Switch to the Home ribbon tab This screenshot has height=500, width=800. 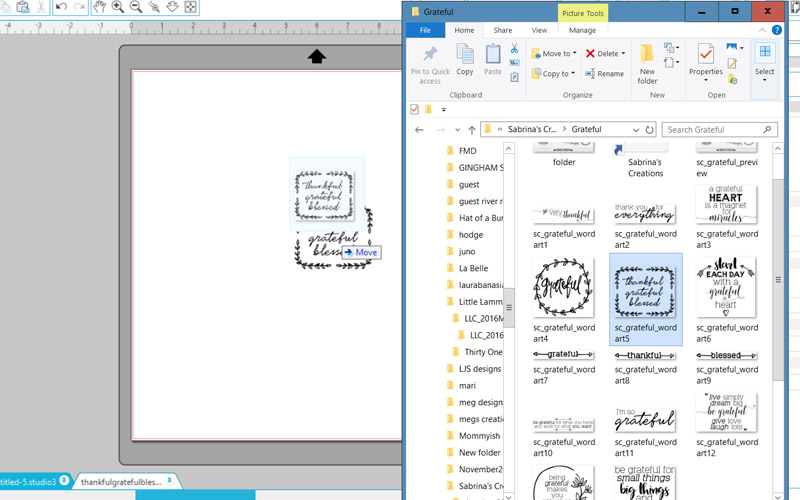click(x=464, y=30)
